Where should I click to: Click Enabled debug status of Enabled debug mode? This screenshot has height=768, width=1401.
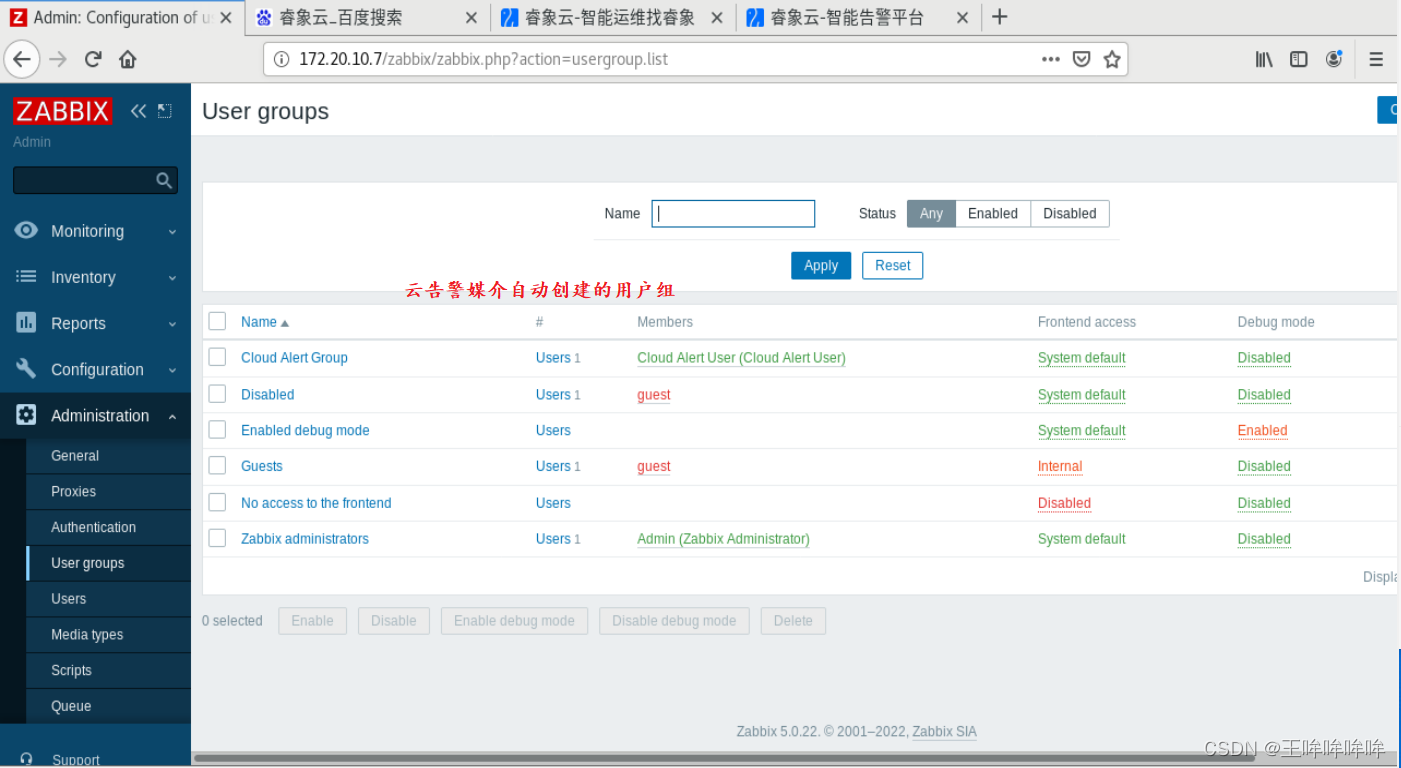[x=1262, y=431]
